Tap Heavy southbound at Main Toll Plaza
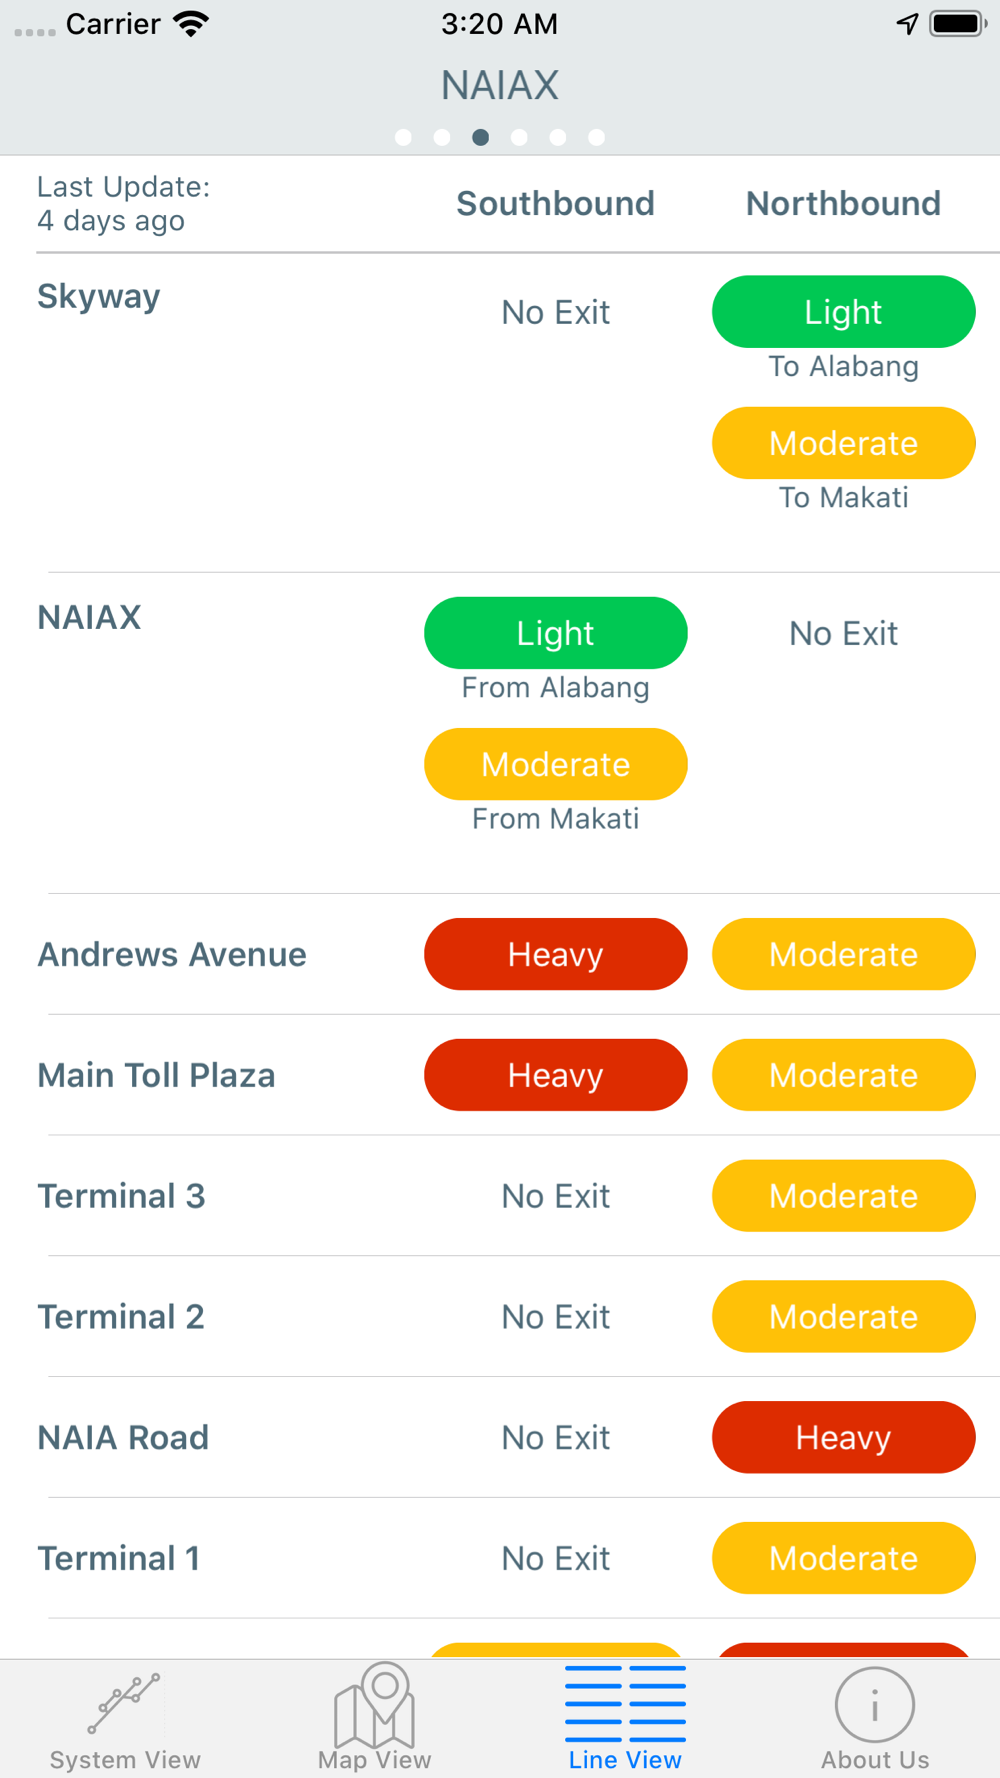This screenshot has height=1778, width=1000. click(x=555, y=1075)
